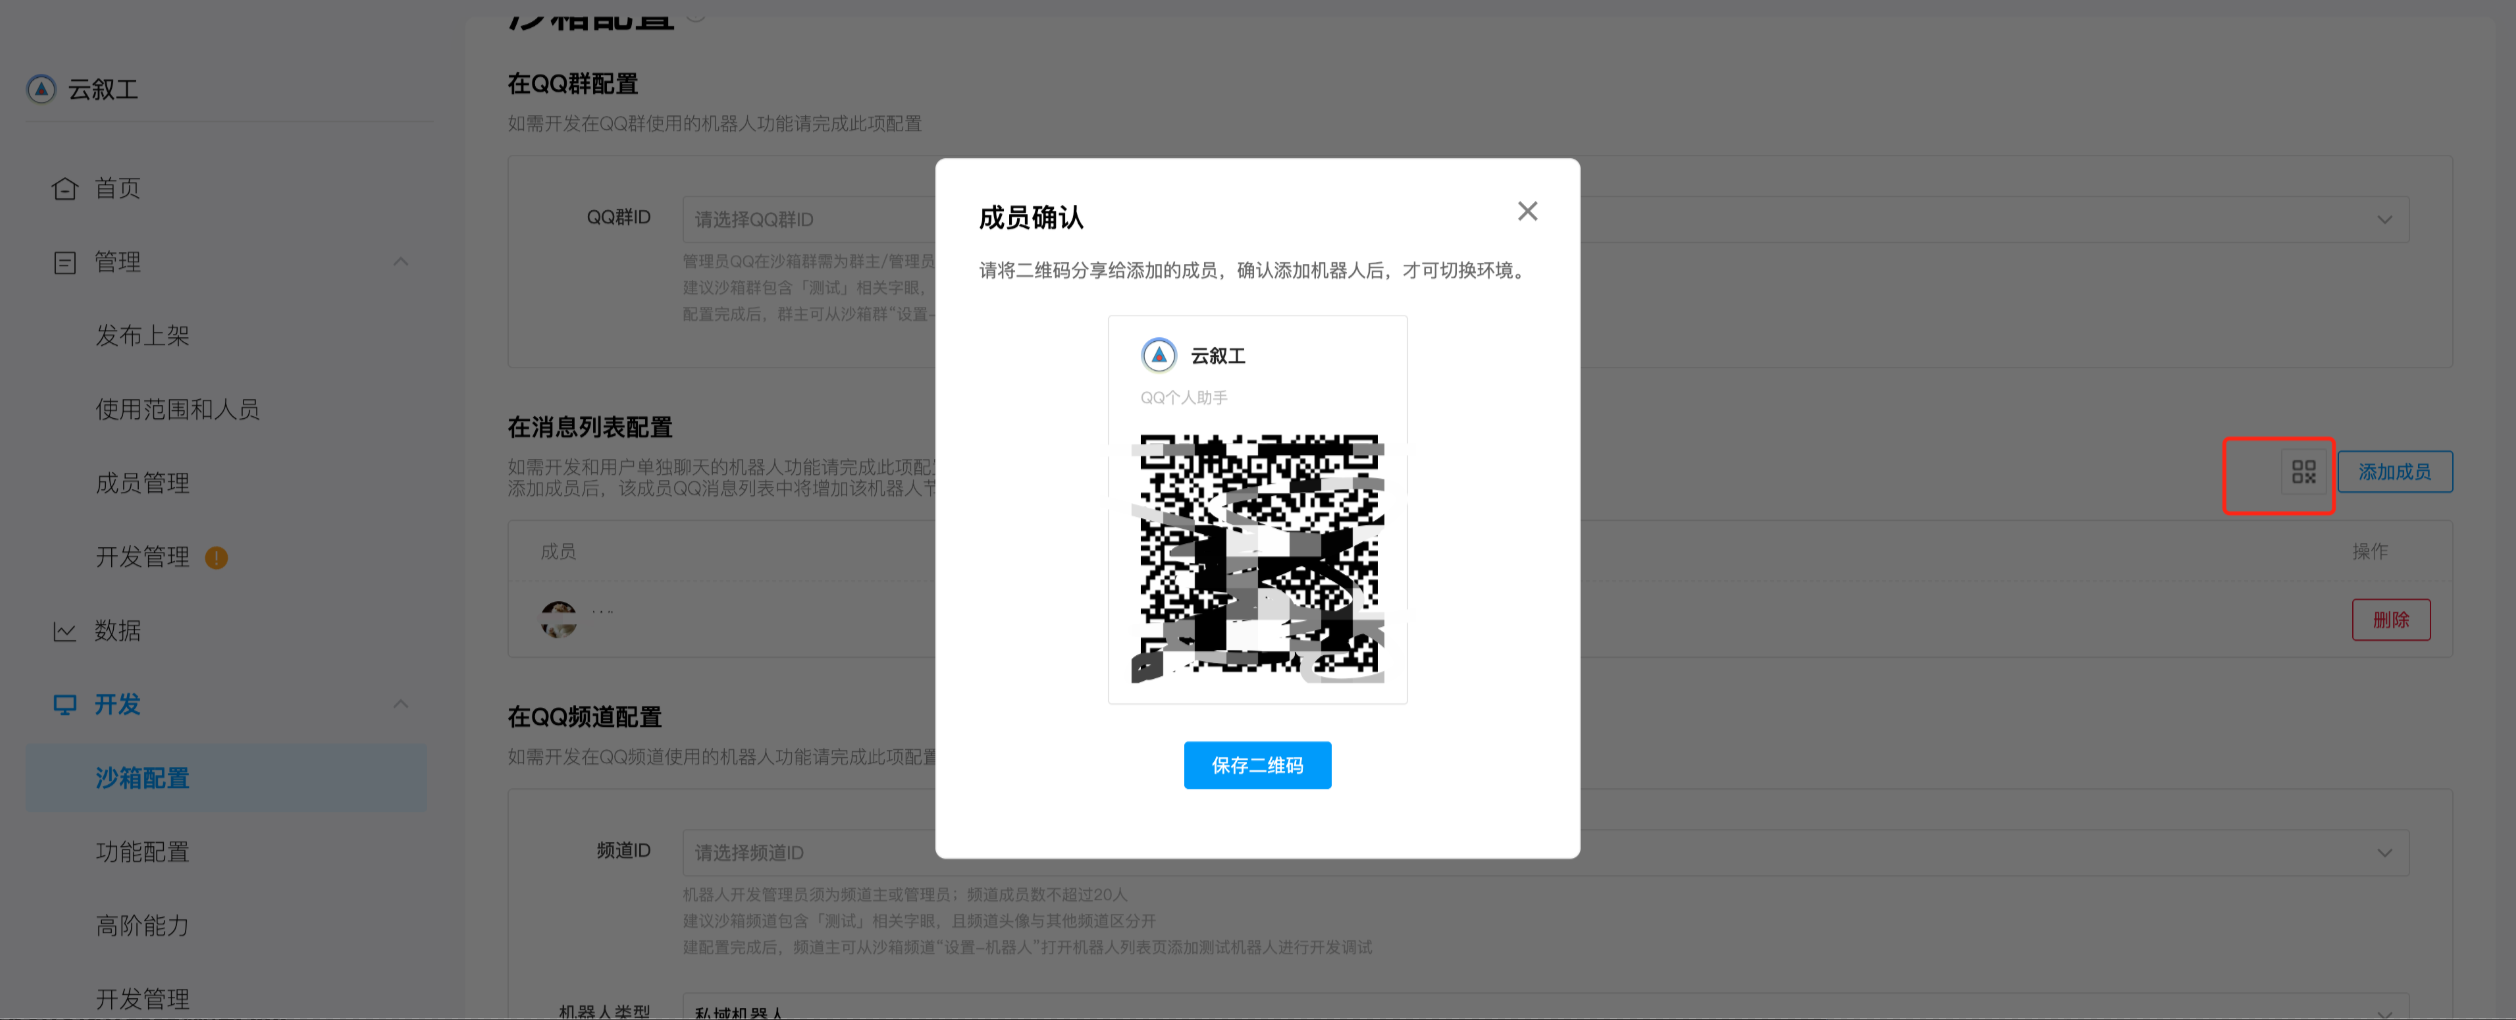2516x1020 pixels.
Task: Collapse the 管理 section chevron
Action: coord(401,262)
